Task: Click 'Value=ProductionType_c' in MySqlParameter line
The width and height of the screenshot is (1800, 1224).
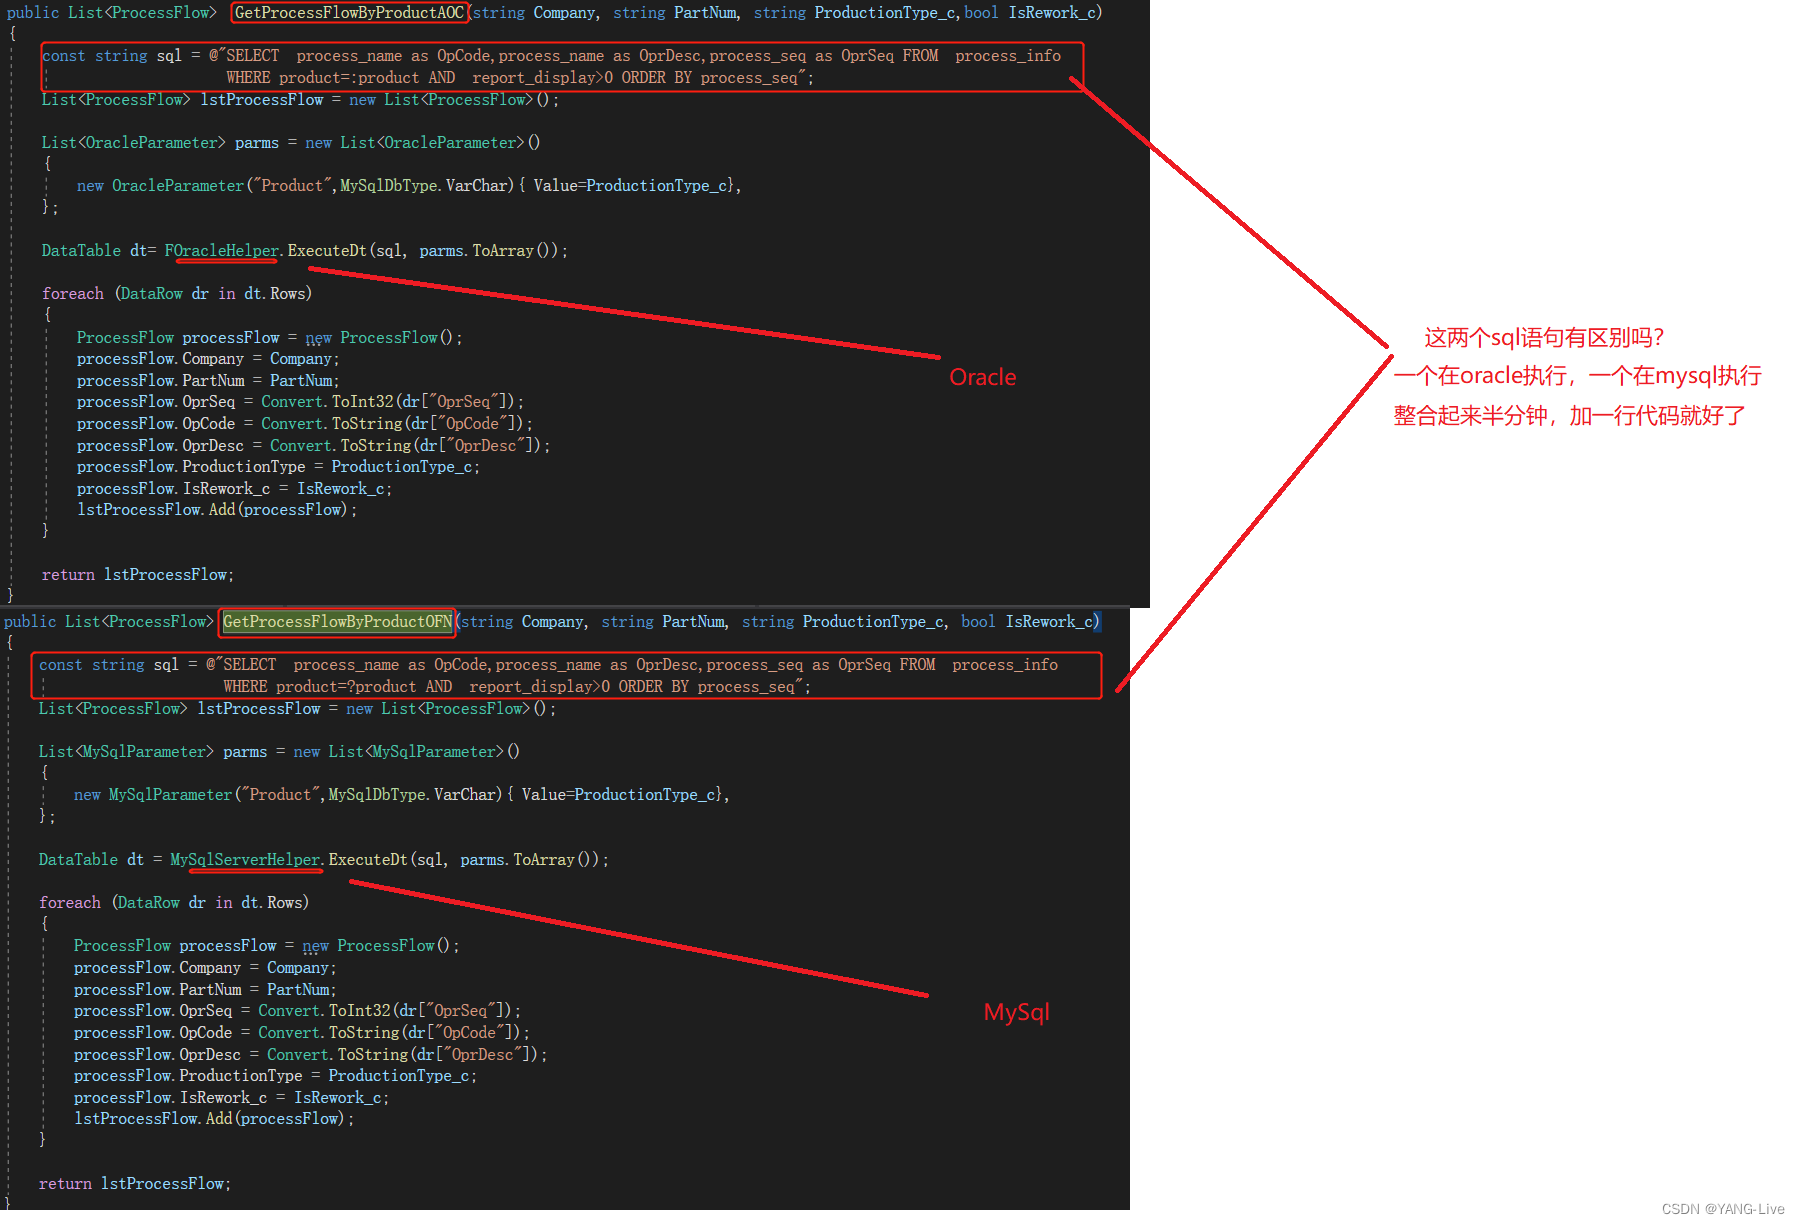Action: (x=618, y=795)
